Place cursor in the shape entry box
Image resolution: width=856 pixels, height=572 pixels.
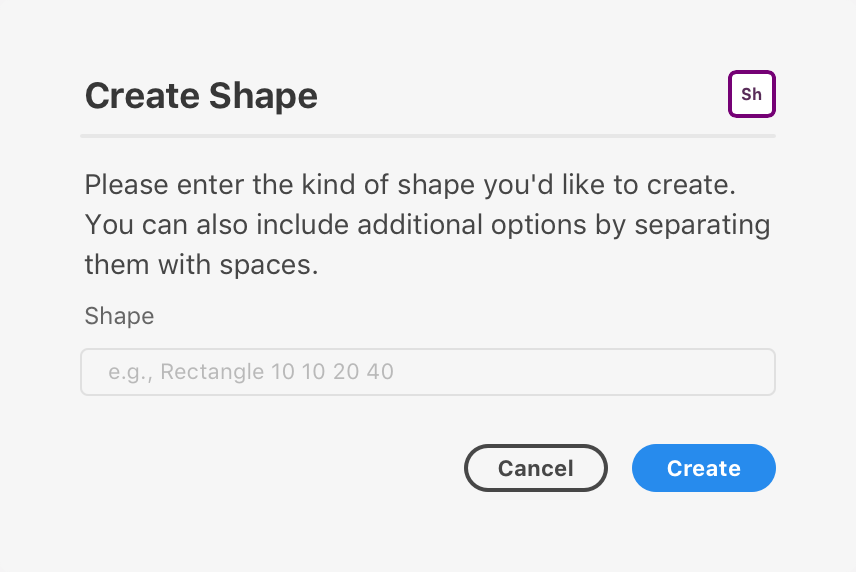tap(428, 372)
